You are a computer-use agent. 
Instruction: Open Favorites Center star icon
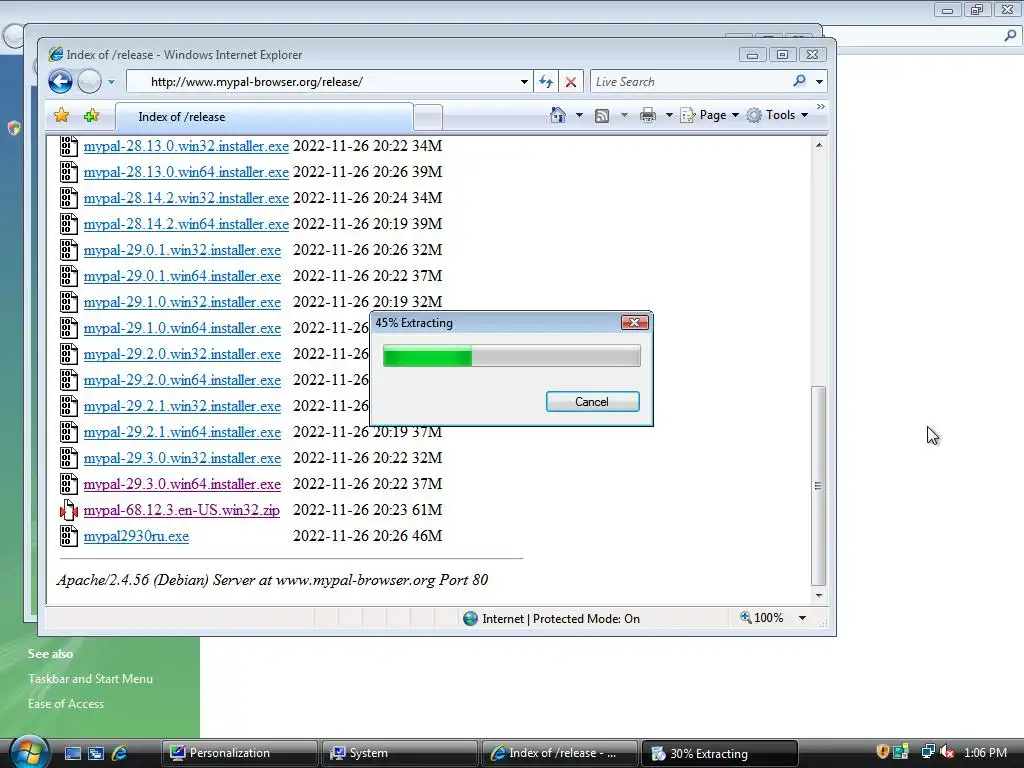click(x=61, y=116)
